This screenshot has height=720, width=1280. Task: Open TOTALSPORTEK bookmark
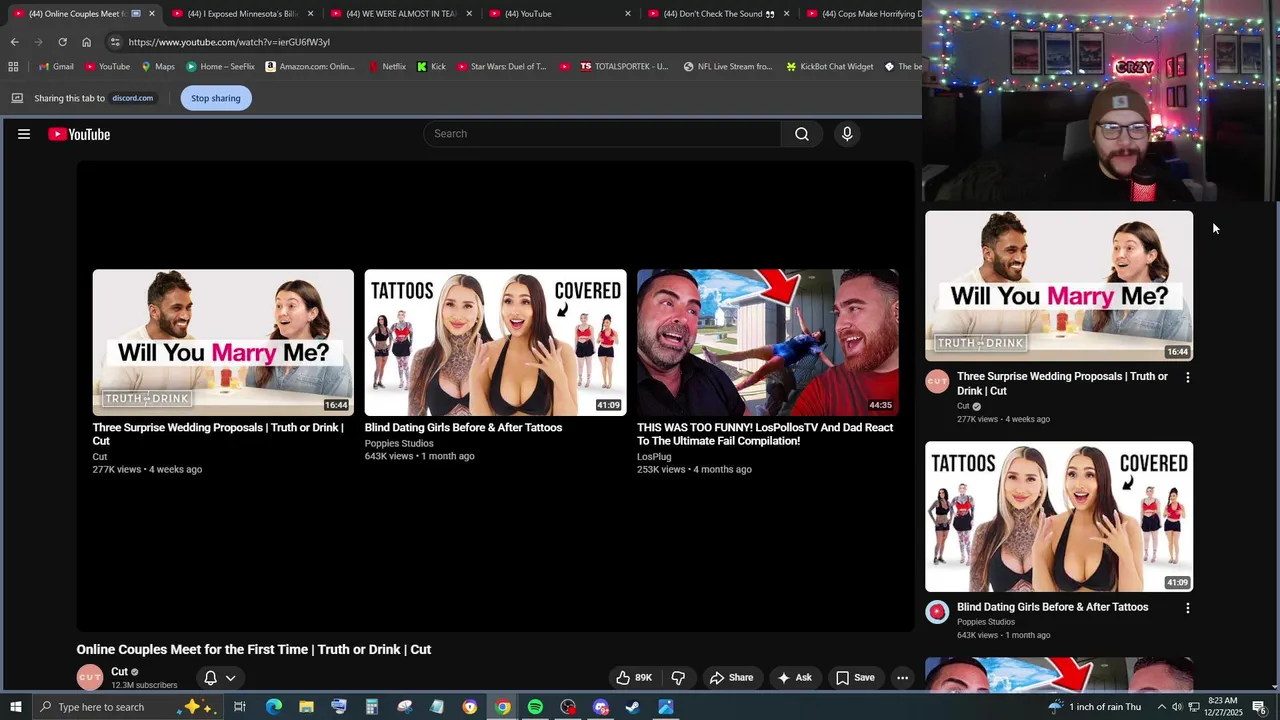624,67
